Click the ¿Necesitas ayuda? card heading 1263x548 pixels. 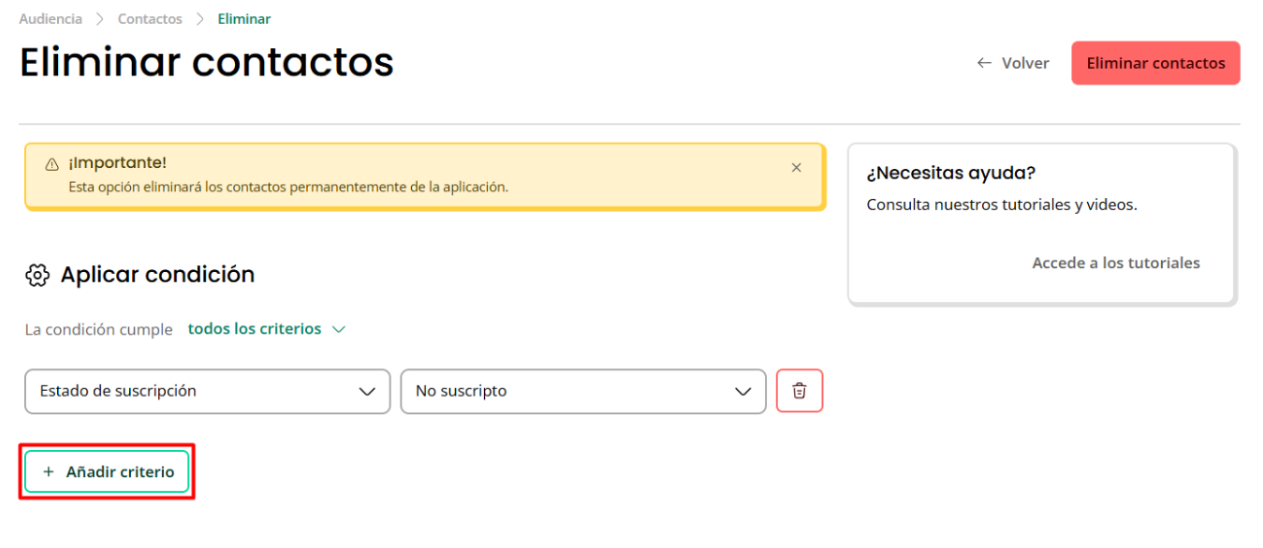pyautogui.click(x=951, y=173)
